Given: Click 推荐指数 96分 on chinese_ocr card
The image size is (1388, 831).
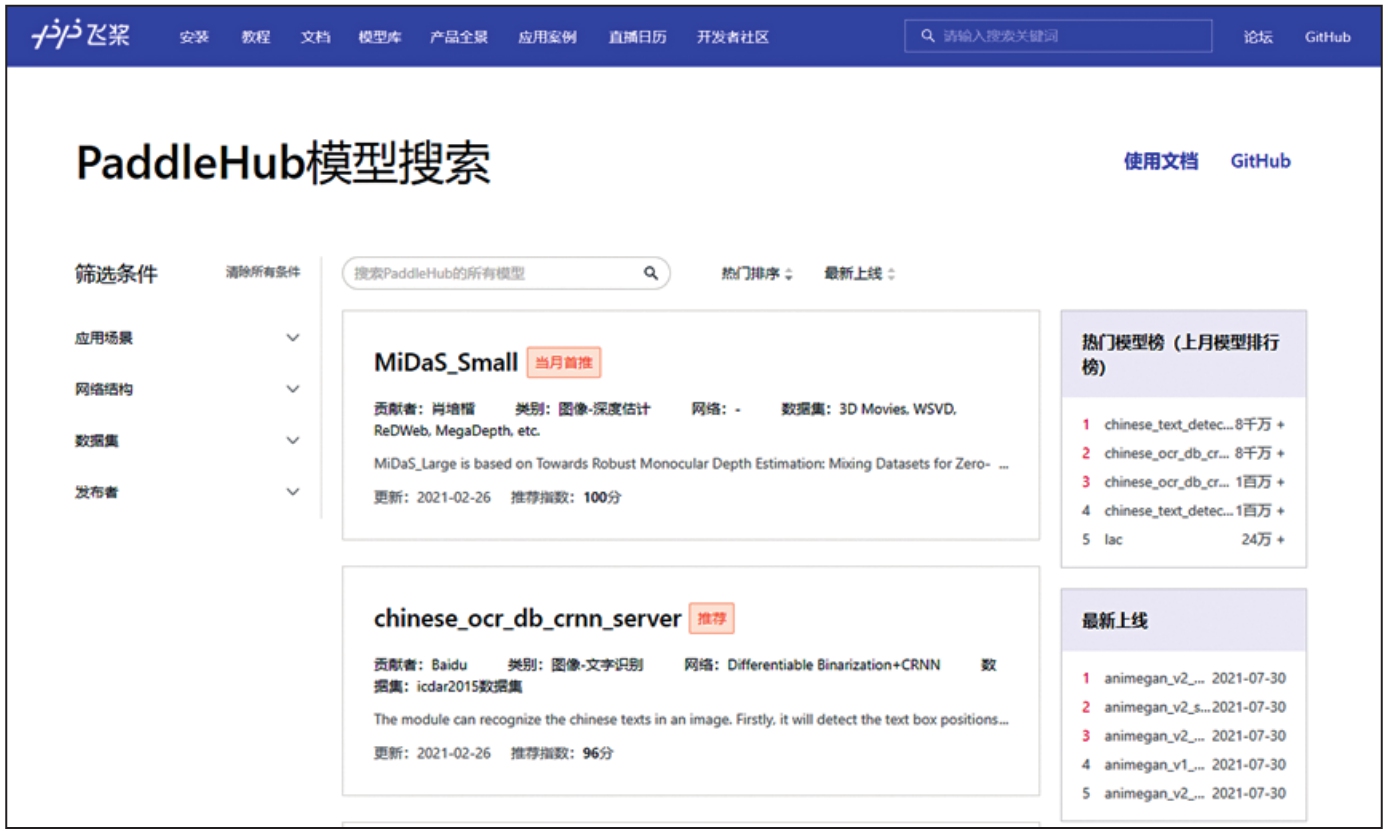Looking at the screenshot, I should click(x=562, y=753).
